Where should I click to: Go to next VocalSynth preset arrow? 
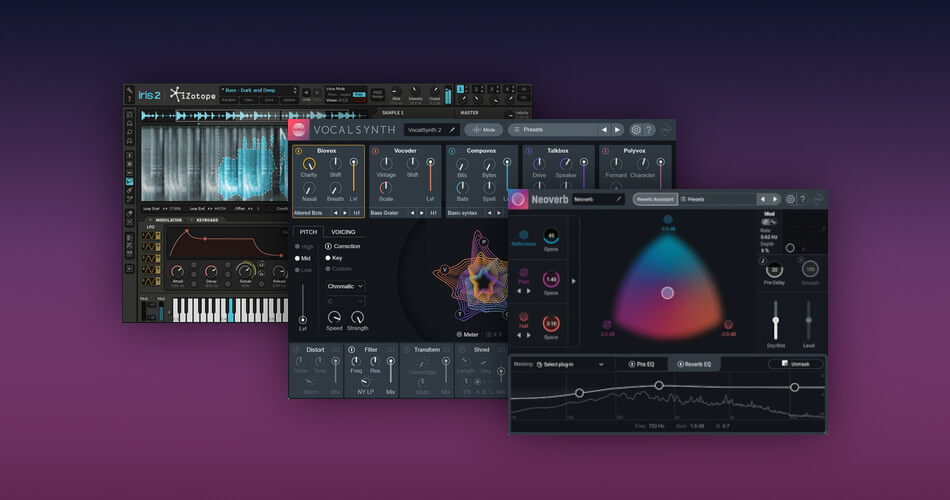617,130
